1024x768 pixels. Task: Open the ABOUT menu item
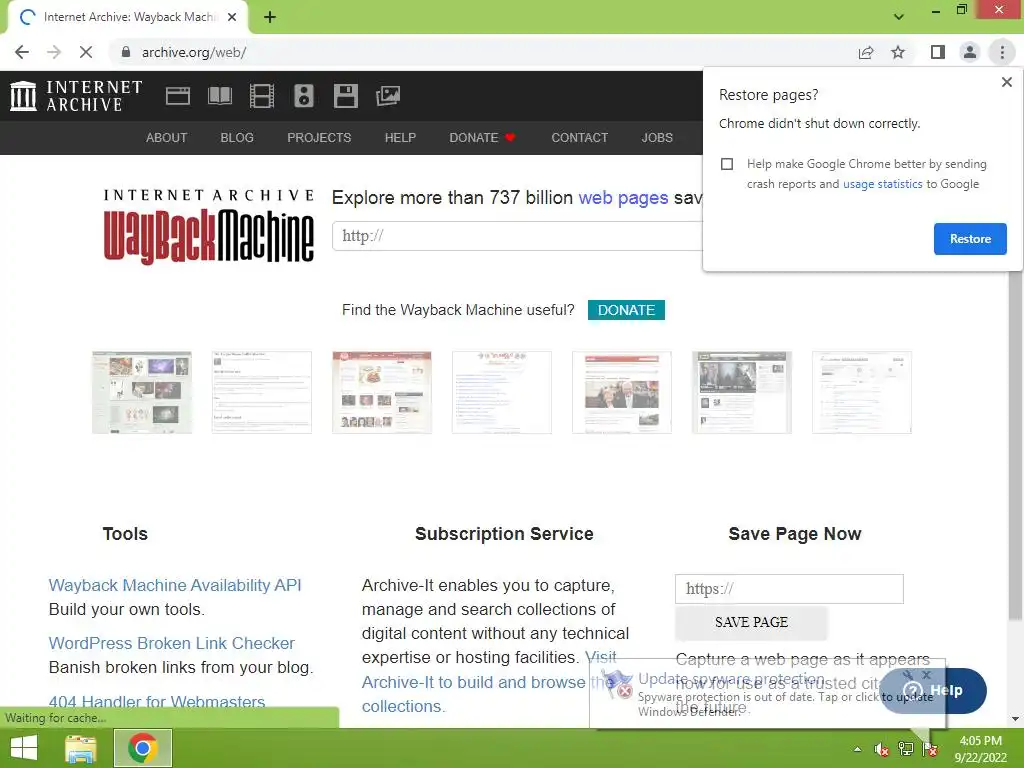167,138
